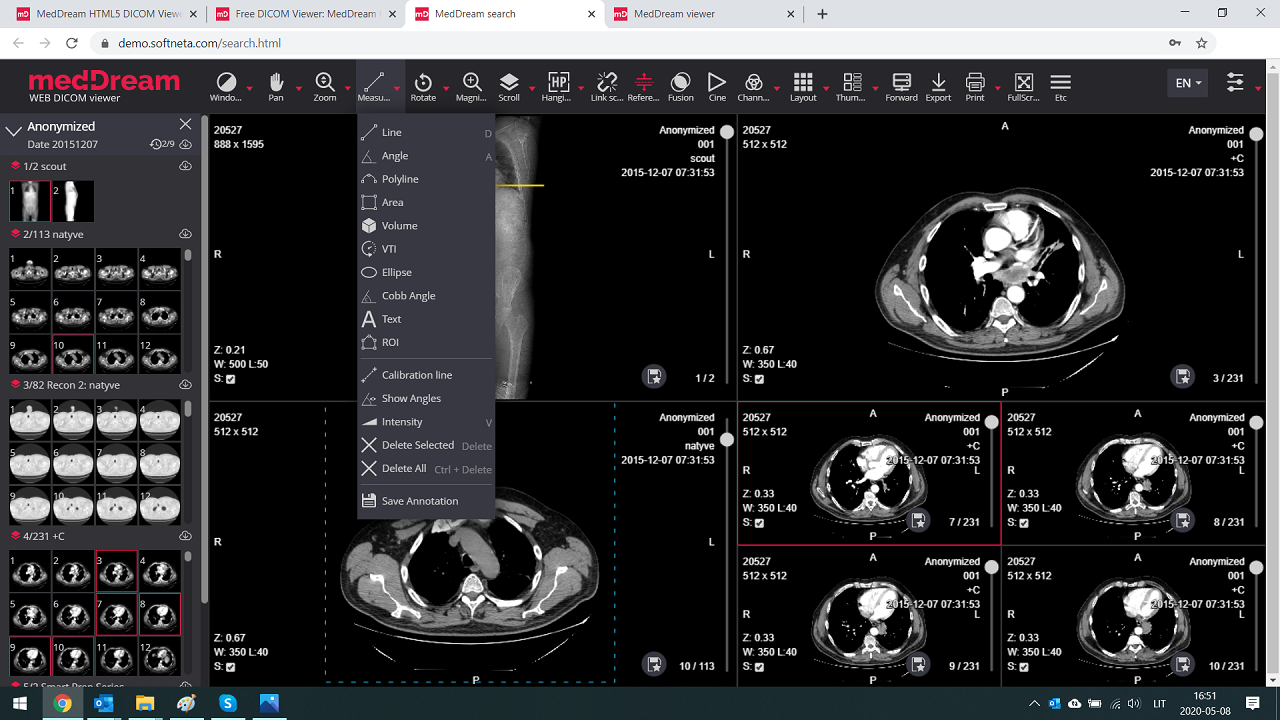Click the Fusion tool
This screenshot has width=1280, height=720.
pyautogui.click(x=681, y=86)
